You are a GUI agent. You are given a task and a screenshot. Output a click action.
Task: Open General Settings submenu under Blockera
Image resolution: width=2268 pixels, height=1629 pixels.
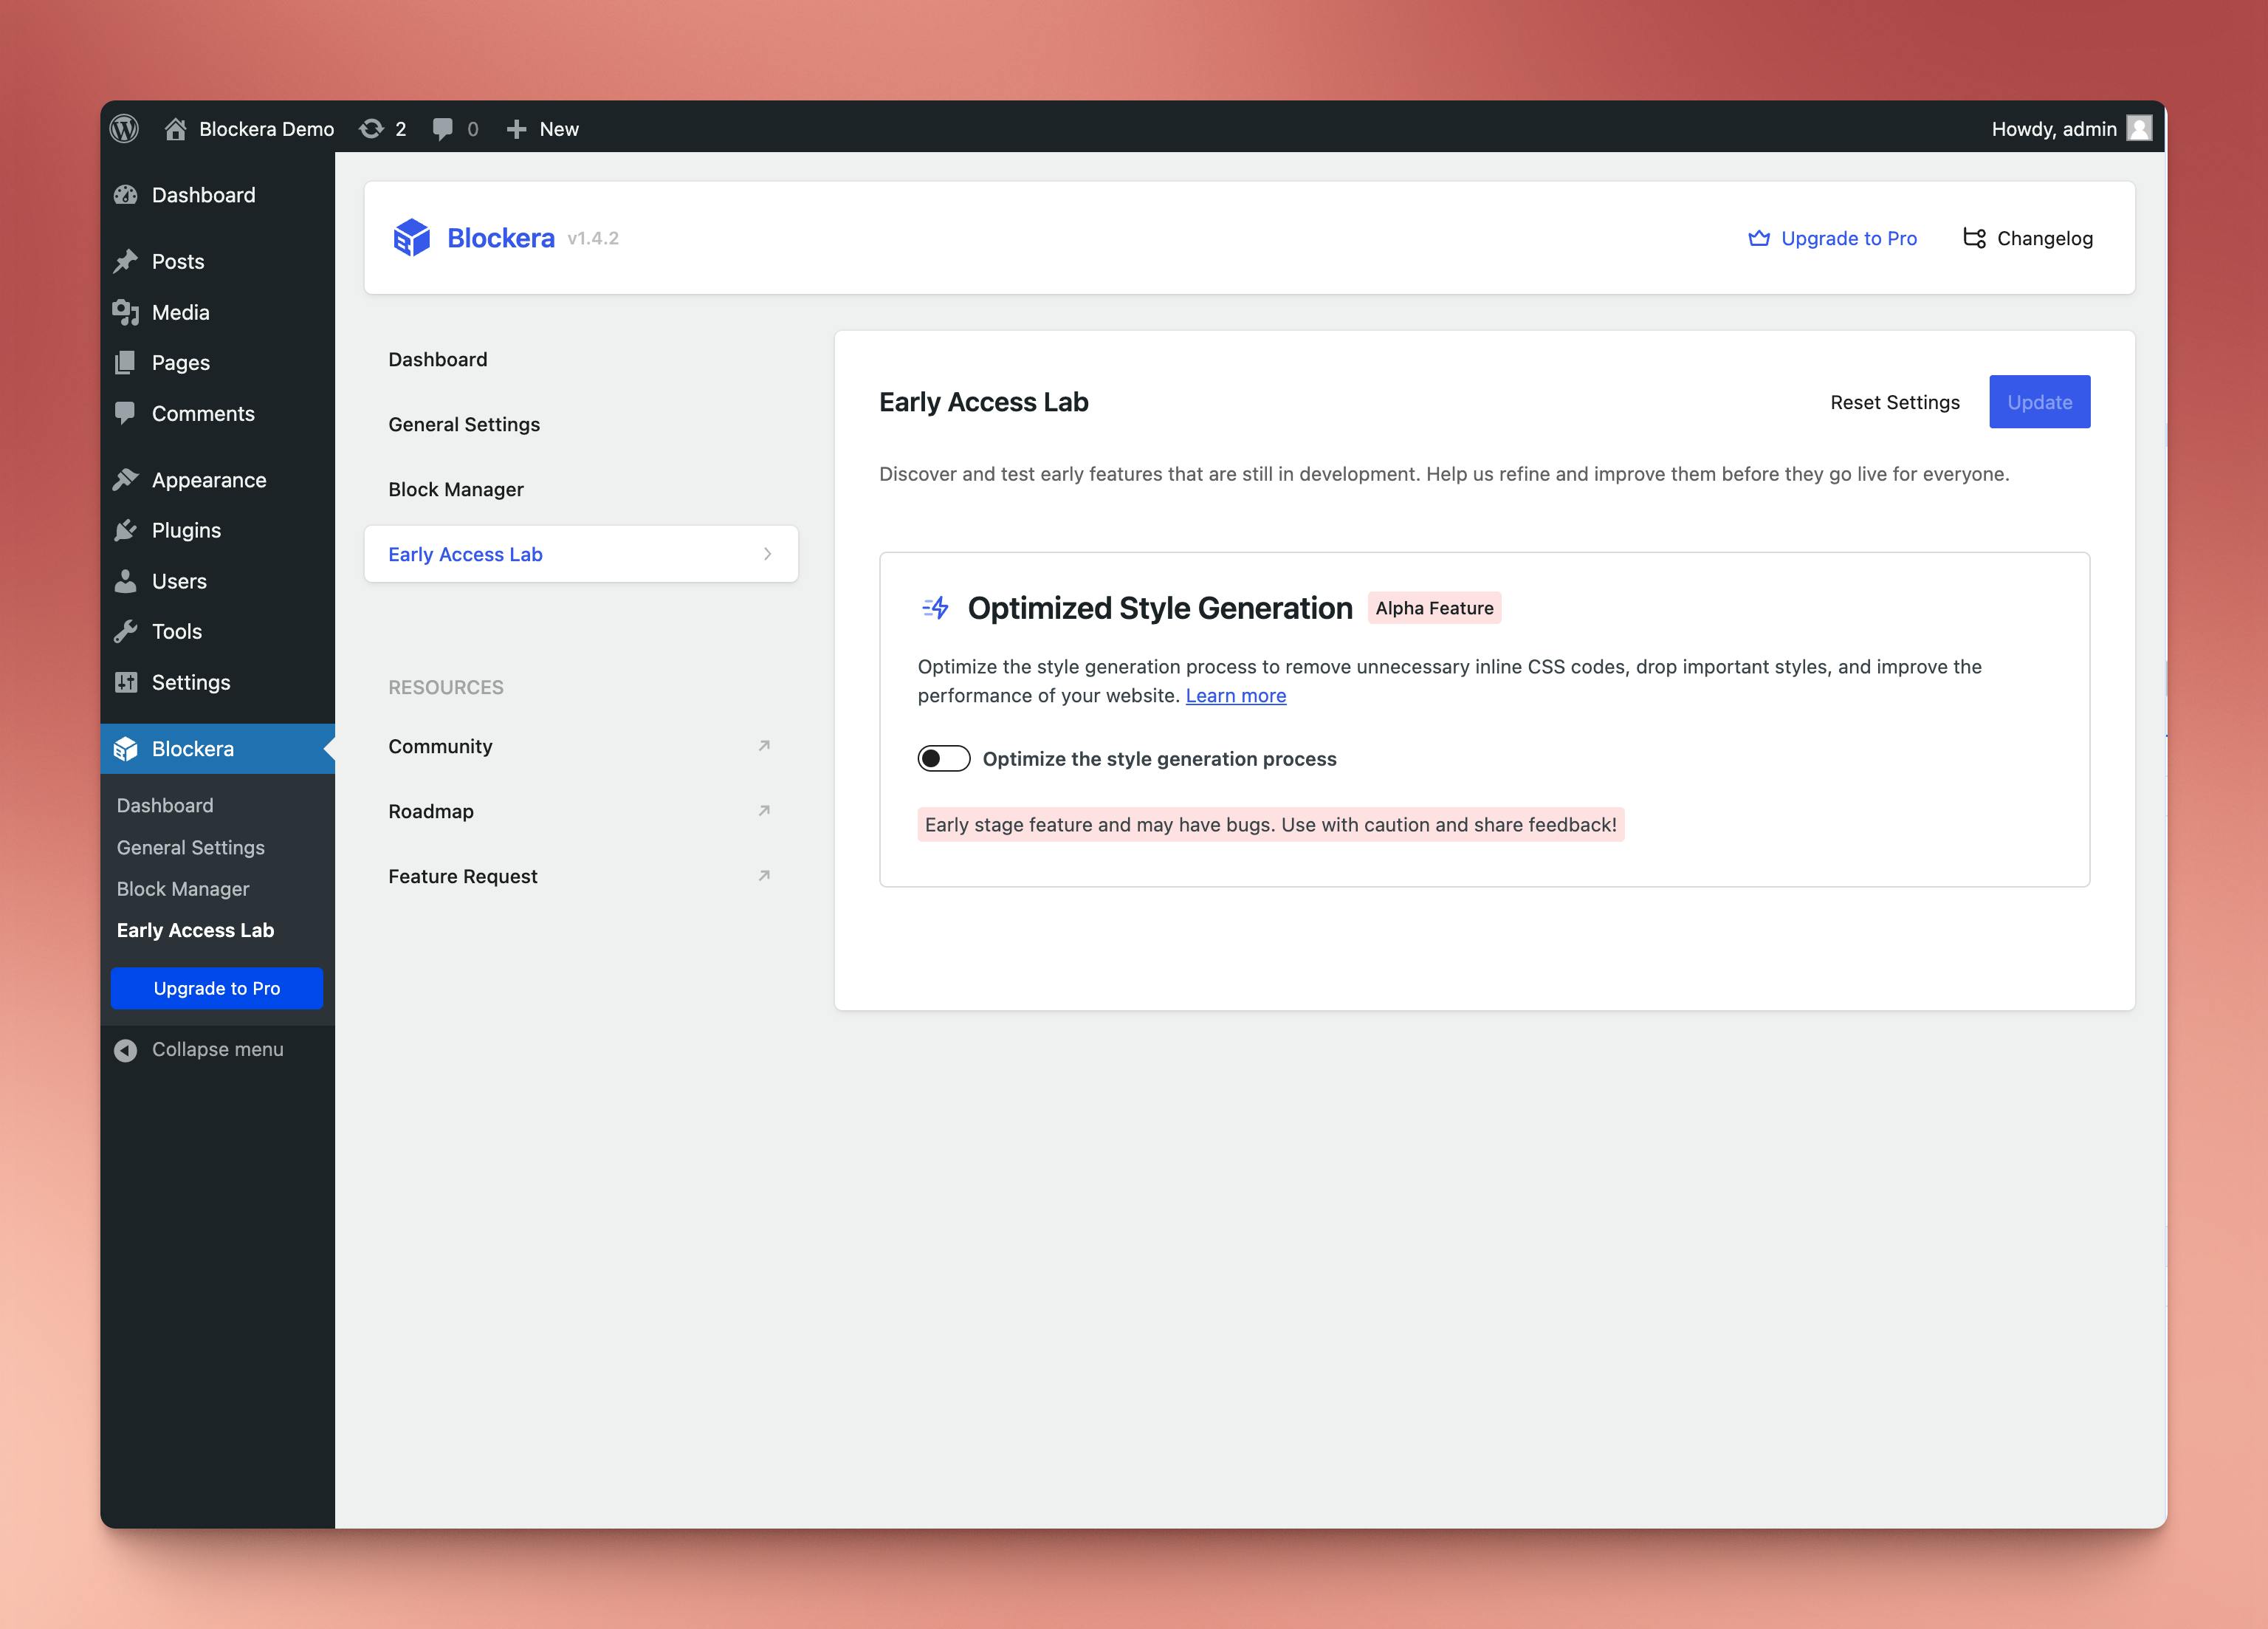191,848
